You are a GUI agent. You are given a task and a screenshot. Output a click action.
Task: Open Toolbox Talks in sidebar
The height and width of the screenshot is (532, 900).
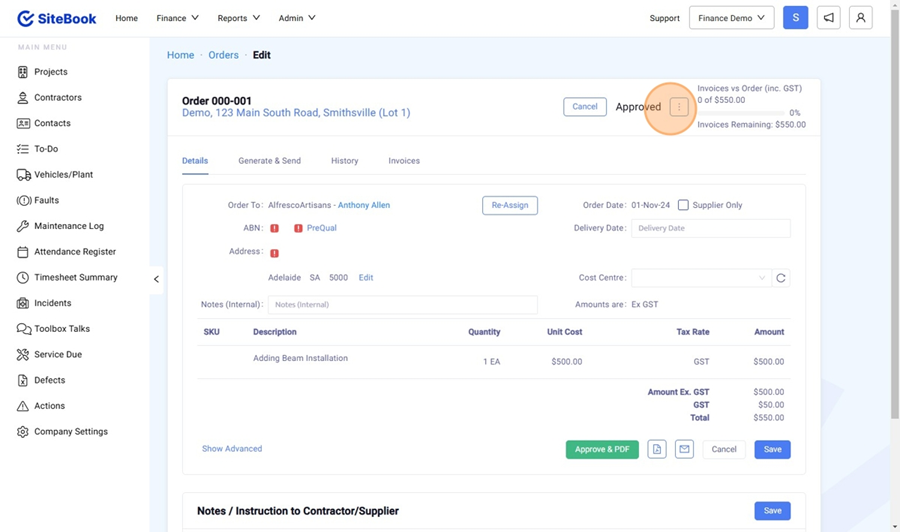pos(61,329)
